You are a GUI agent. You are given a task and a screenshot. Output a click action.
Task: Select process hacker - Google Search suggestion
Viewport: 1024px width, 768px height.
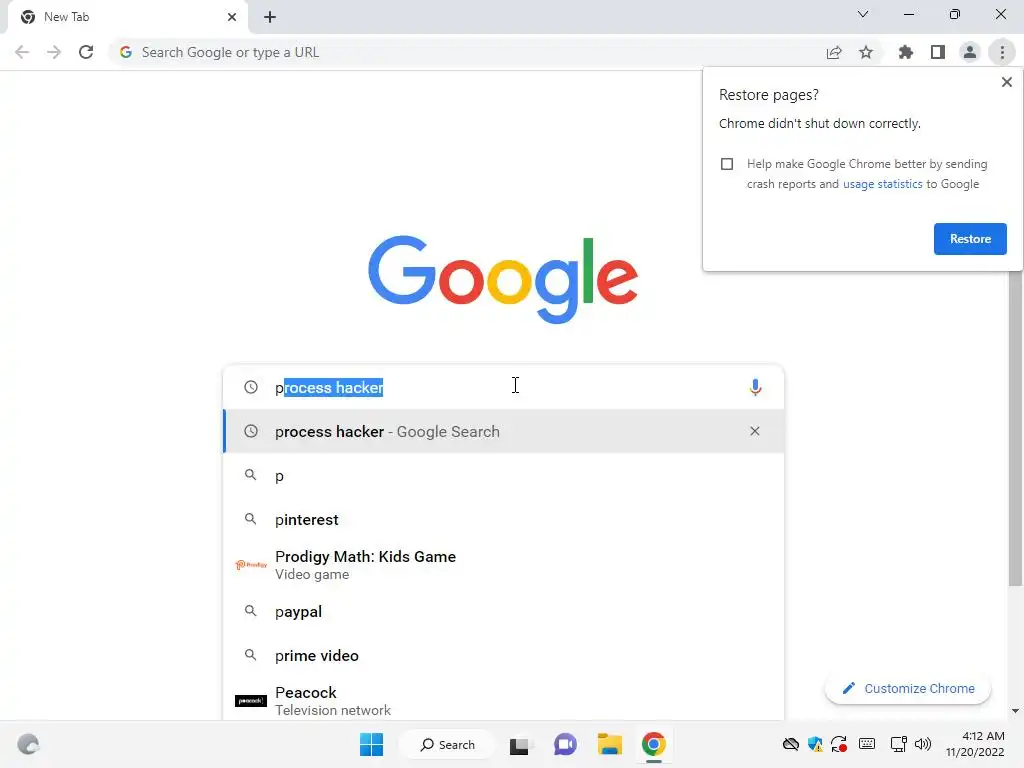coord(504,431)
